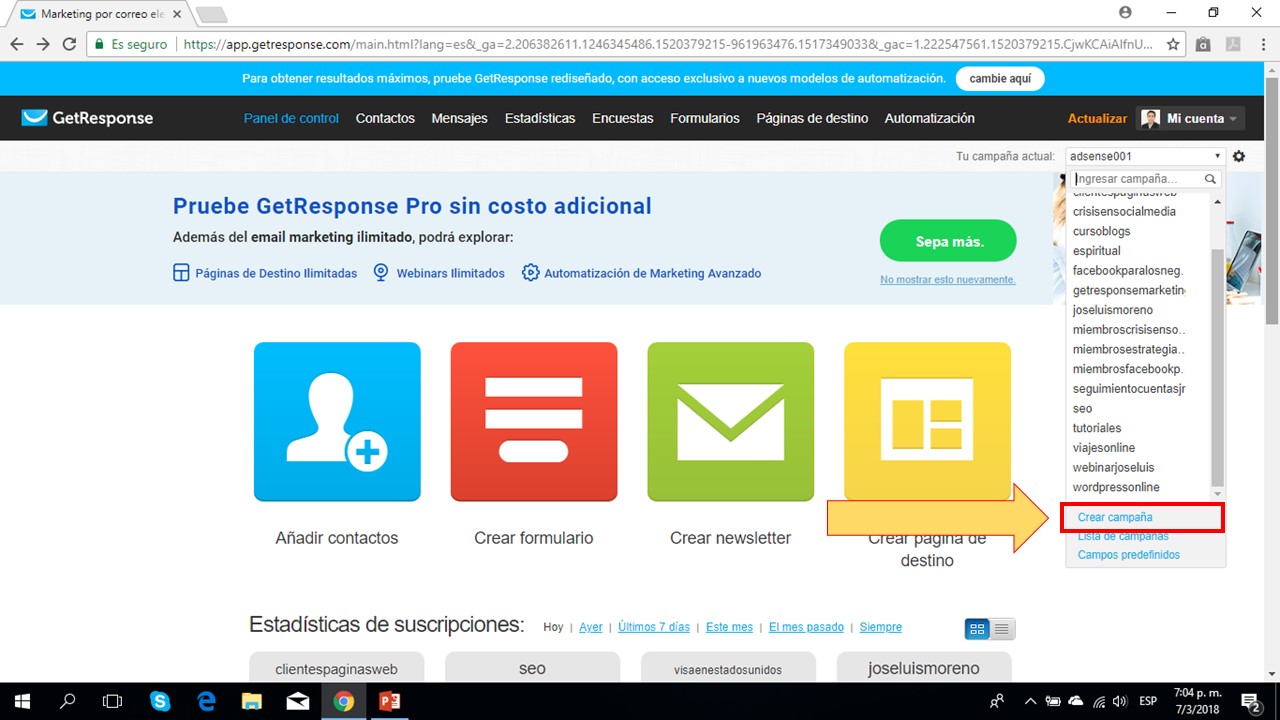Image resolution: width=1280 pixels, height=720 pixels.
Task: Show hidden system tray icons
Action: coord(1030,701)
